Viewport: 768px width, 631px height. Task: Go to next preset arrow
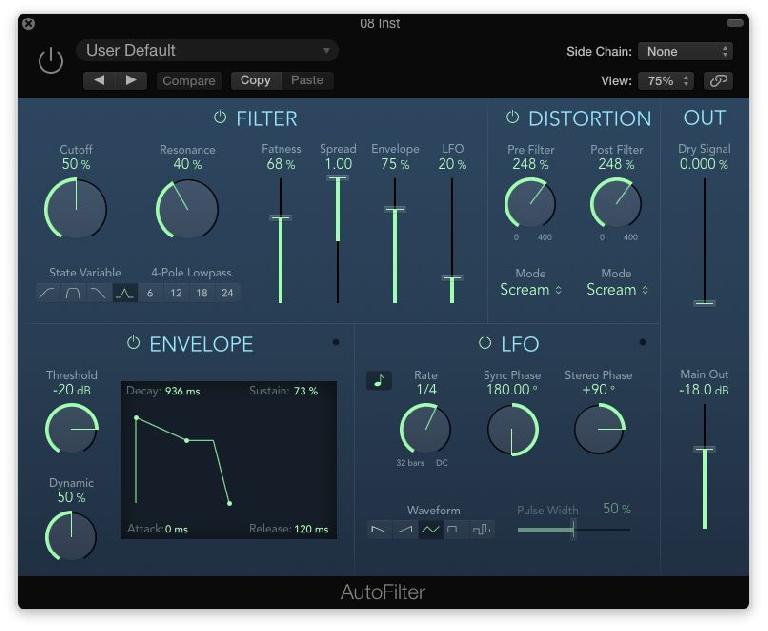(x=131, y=80)
